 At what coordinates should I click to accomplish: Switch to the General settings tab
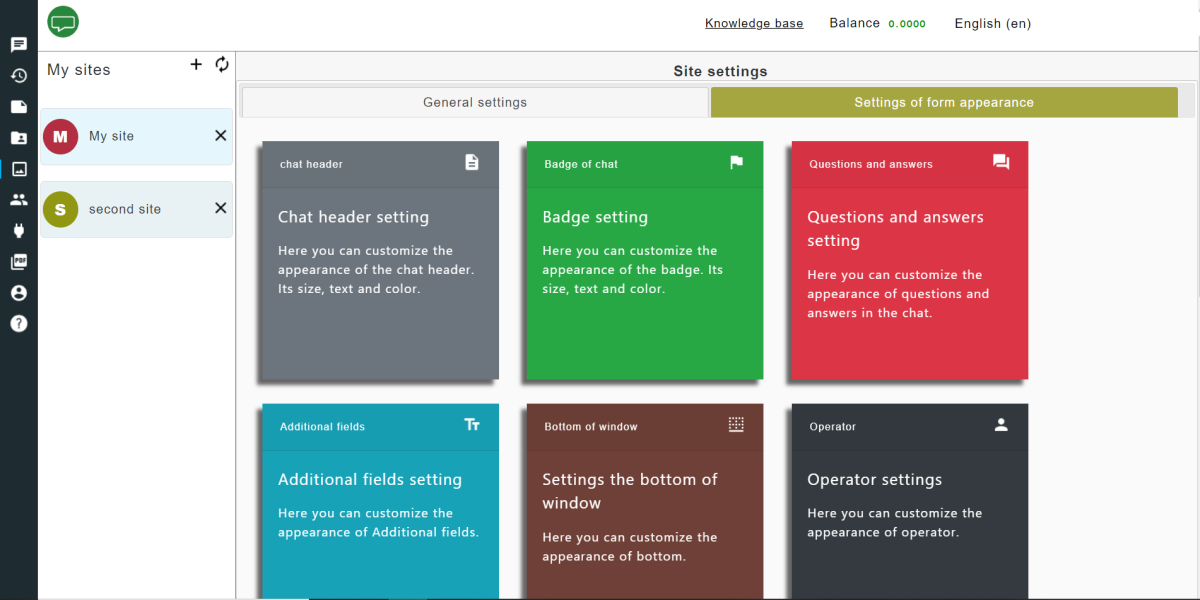click(x=475, y=102)
